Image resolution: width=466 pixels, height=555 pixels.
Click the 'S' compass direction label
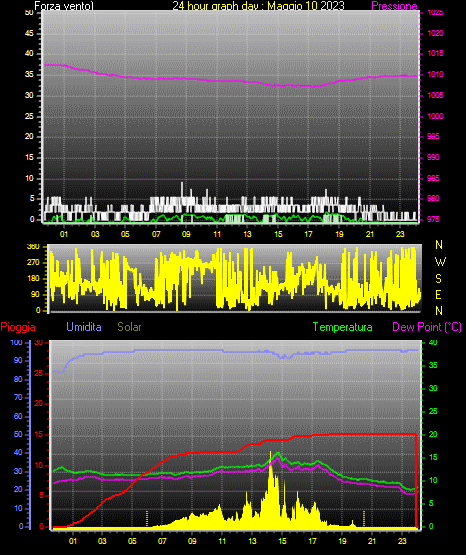[x=438, y=279]
